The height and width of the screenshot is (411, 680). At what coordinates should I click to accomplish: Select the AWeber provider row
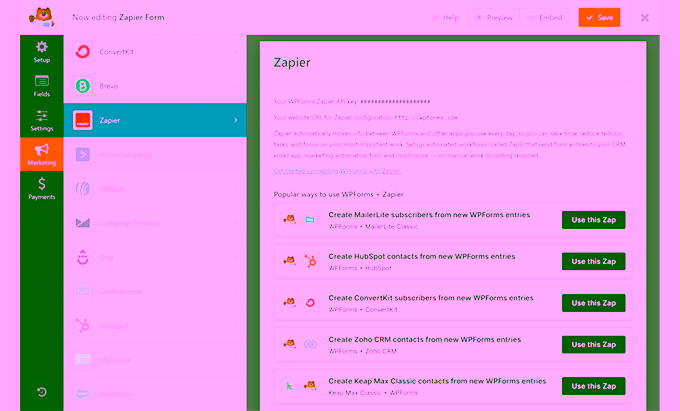[x=155, y=189]
